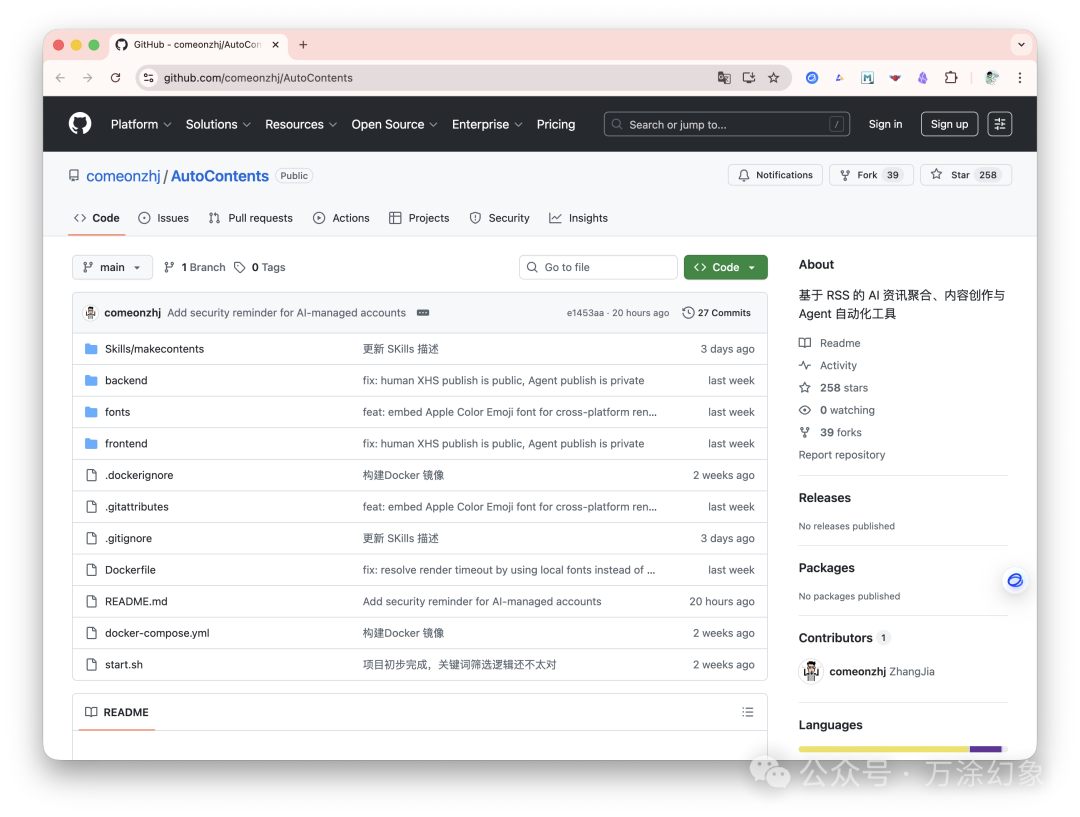Click the GitHub home logo

[79, 123]
